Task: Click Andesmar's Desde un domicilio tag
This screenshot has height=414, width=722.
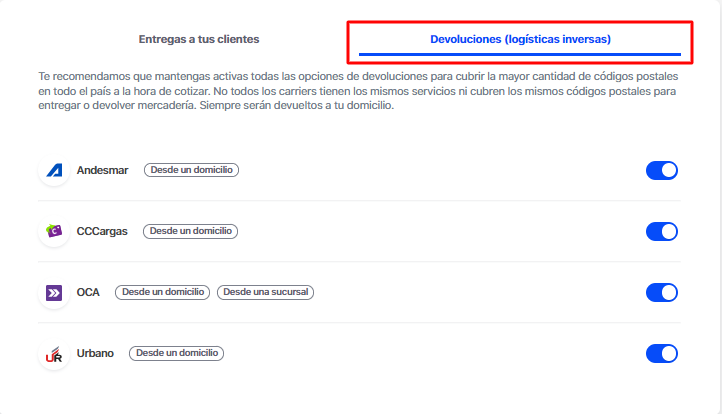Action: point(192,170)
